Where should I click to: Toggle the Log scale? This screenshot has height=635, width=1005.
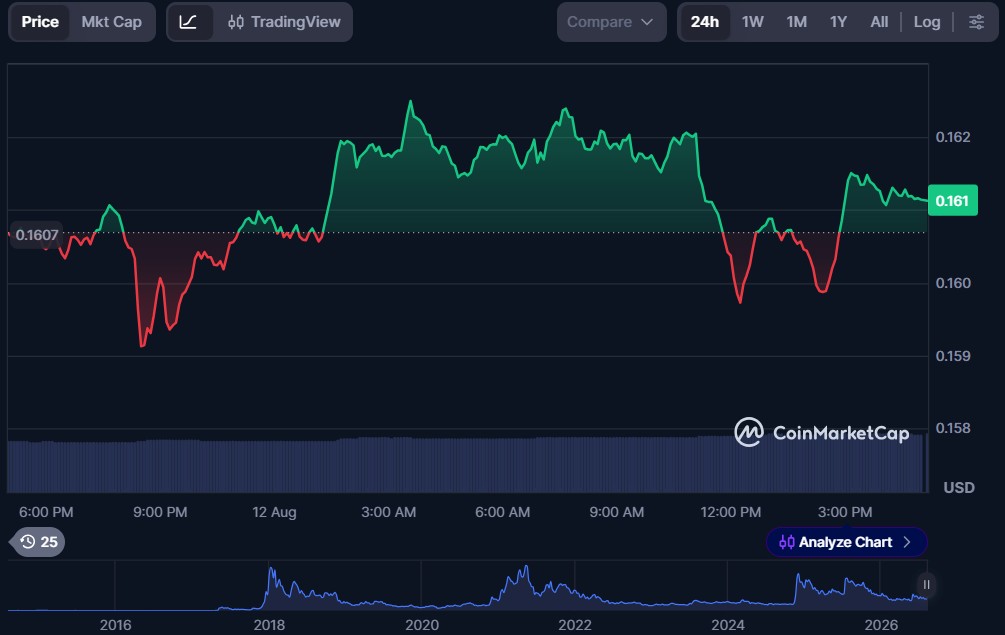click(927, 22)
